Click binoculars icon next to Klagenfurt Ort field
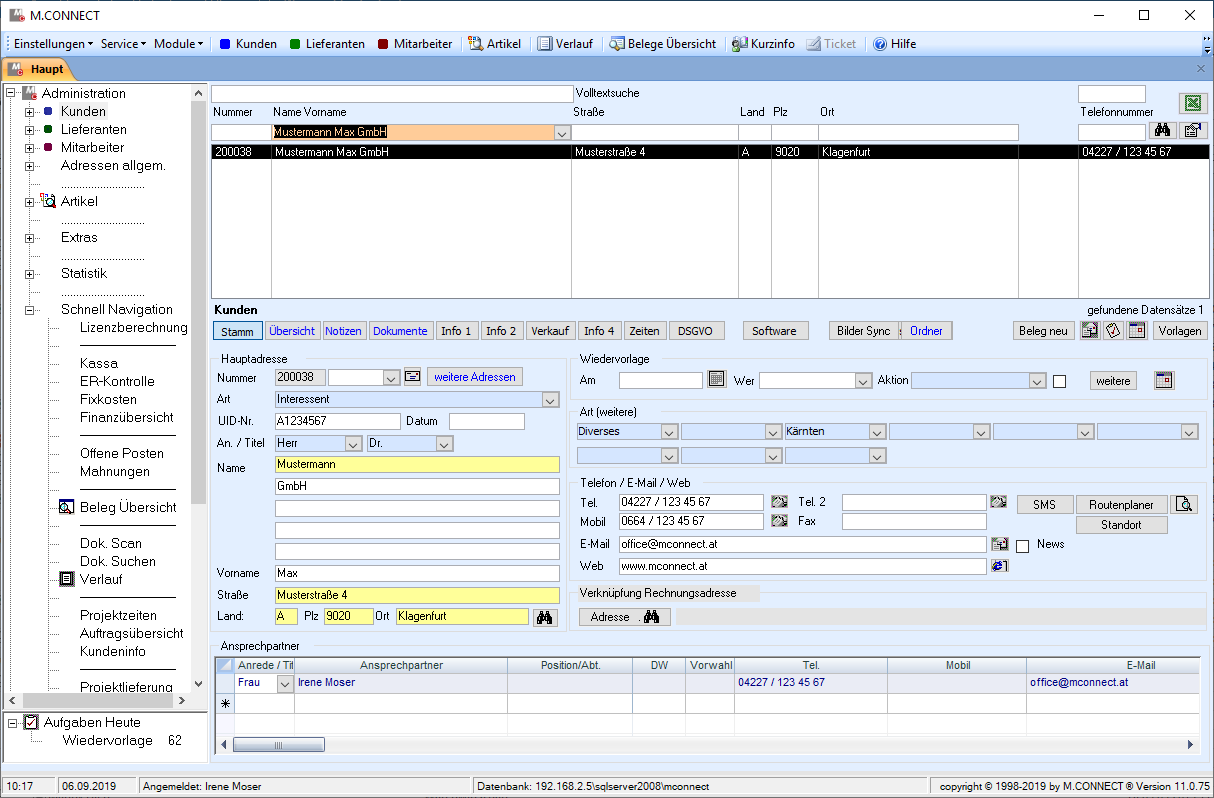Screen dimensions: 1214x798 [x=545, y=617]
